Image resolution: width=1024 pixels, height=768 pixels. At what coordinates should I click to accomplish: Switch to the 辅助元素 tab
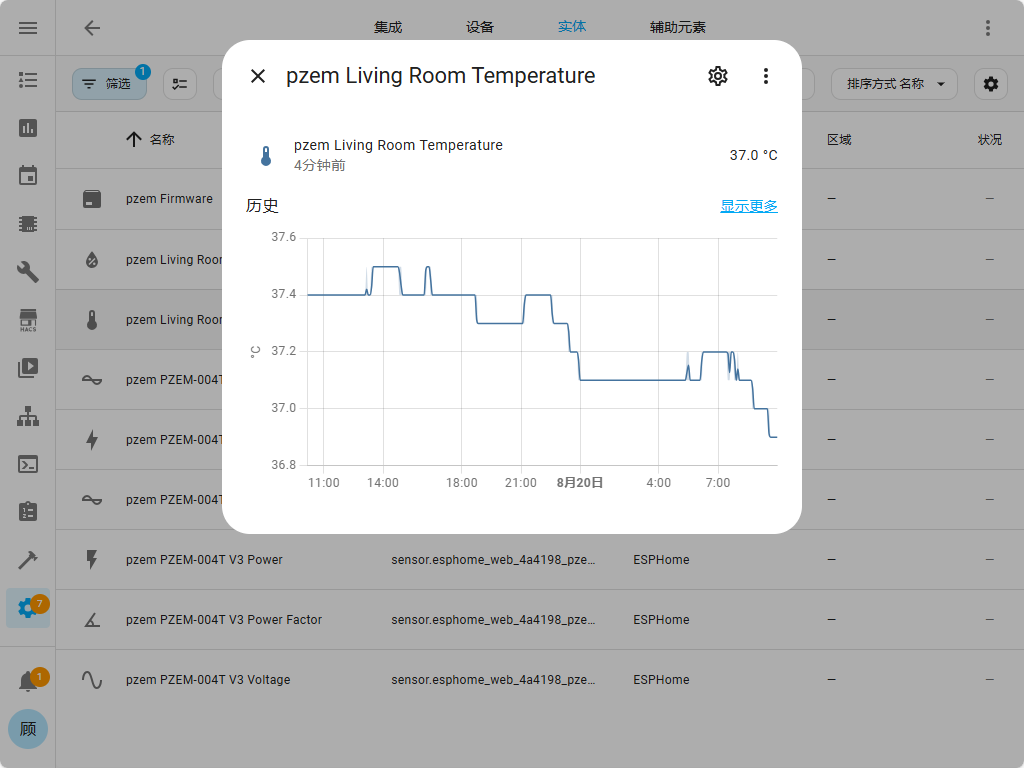[678, 28]
